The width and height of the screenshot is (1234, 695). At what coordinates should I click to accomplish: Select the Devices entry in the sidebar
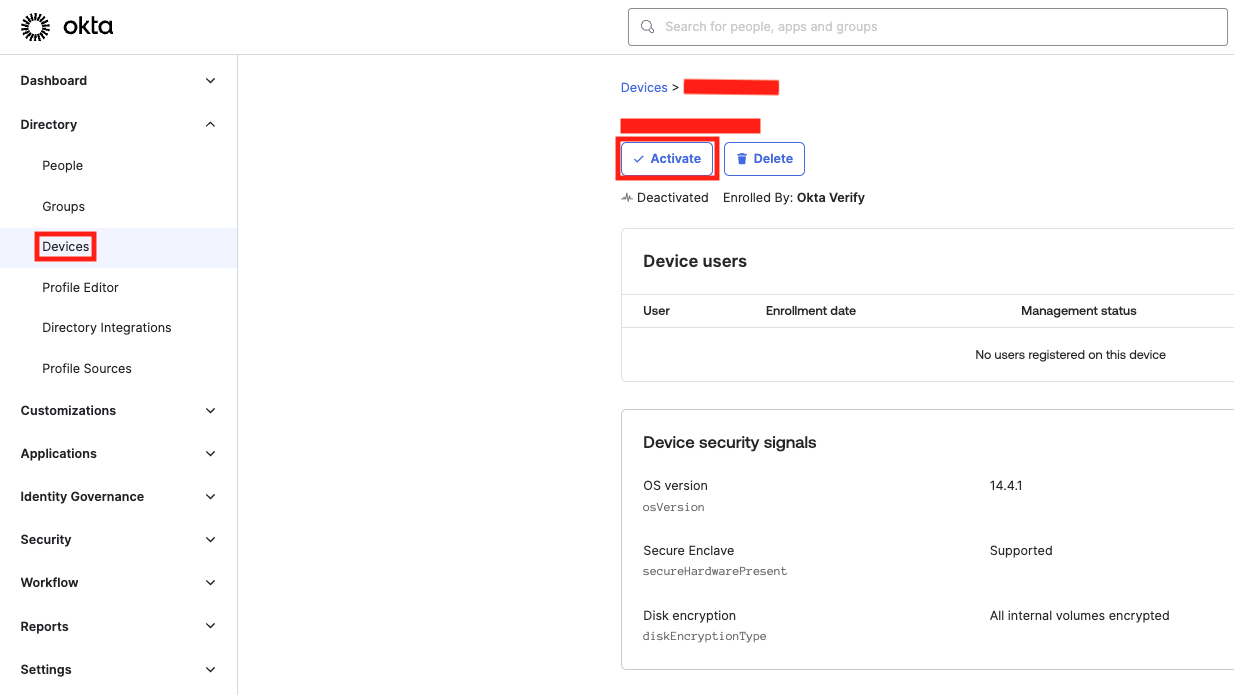pos(65,246)
